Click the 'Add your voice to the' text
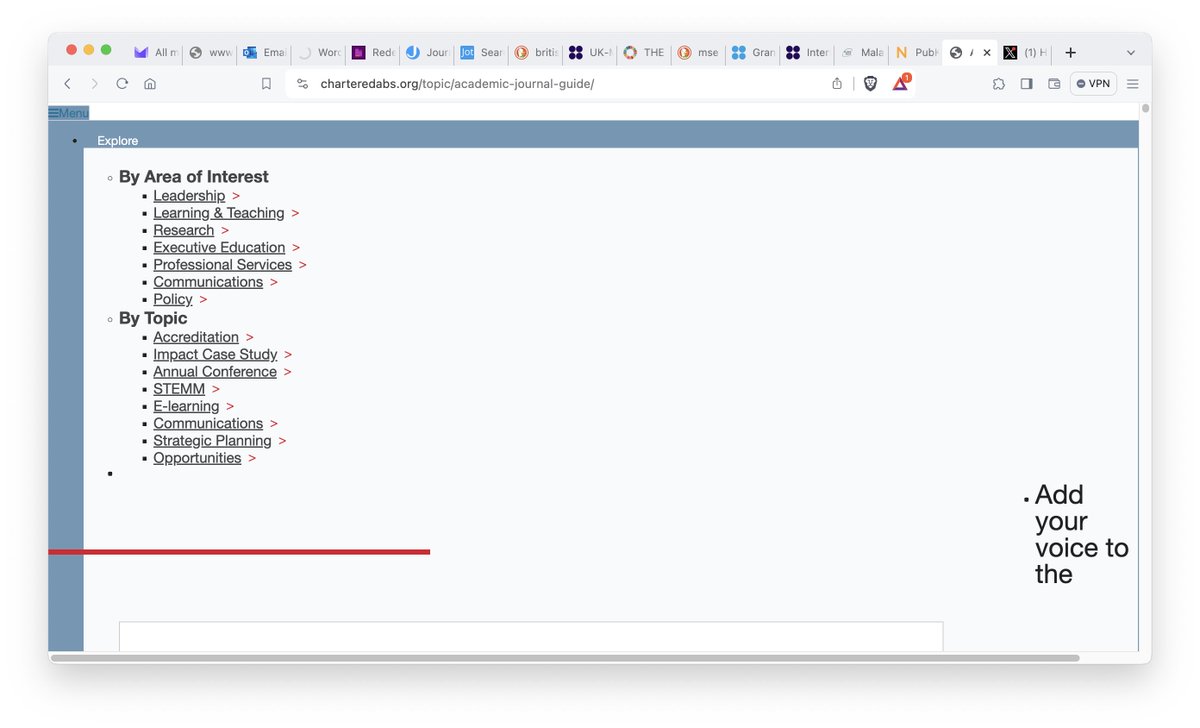The width and height of the screenshot is (1200, 728). click(x=1082, y=535)
